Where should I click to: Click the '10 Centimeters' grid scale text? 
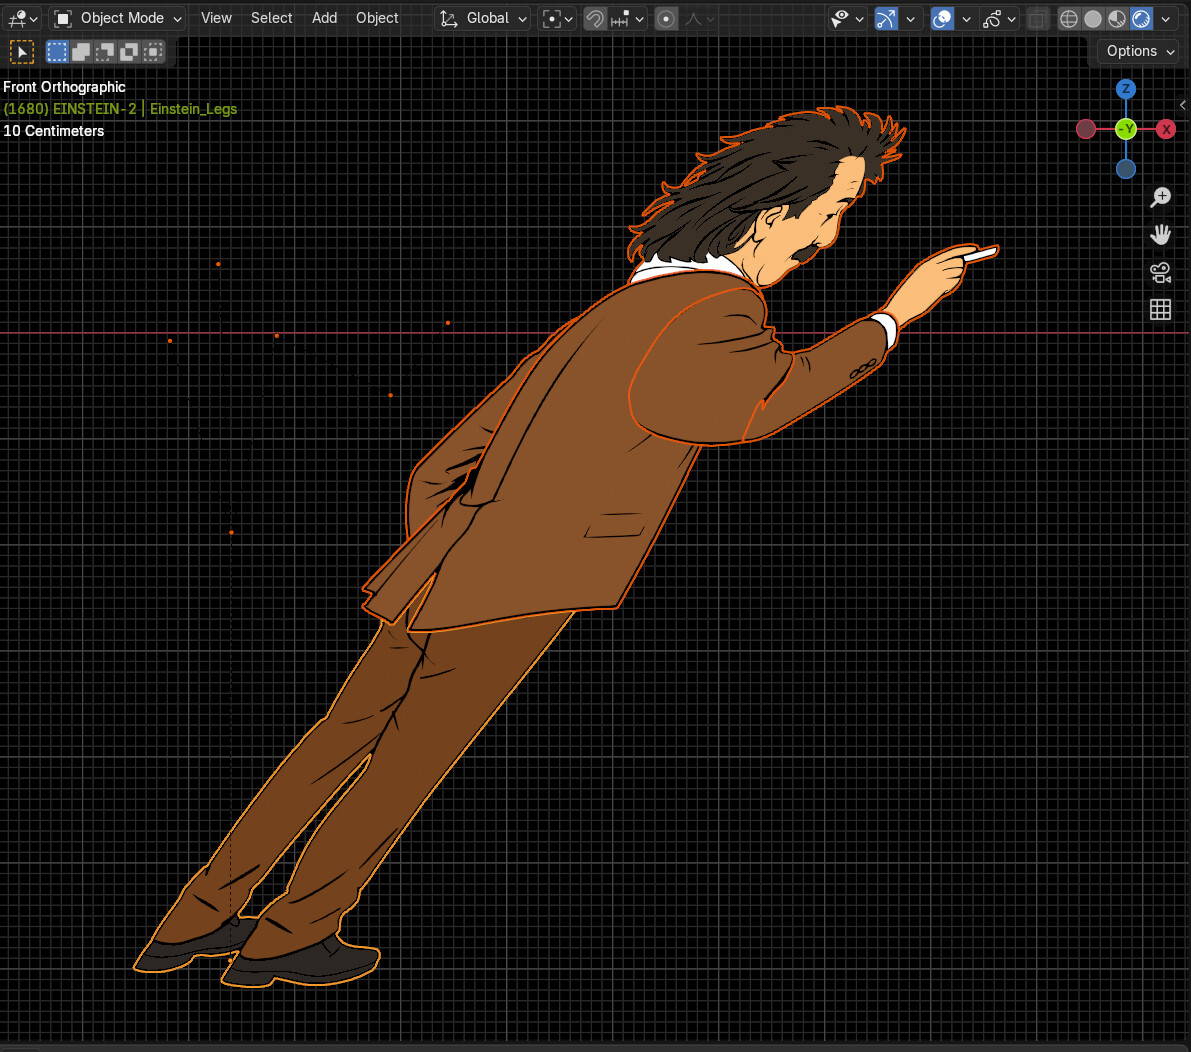coord(53,131)
